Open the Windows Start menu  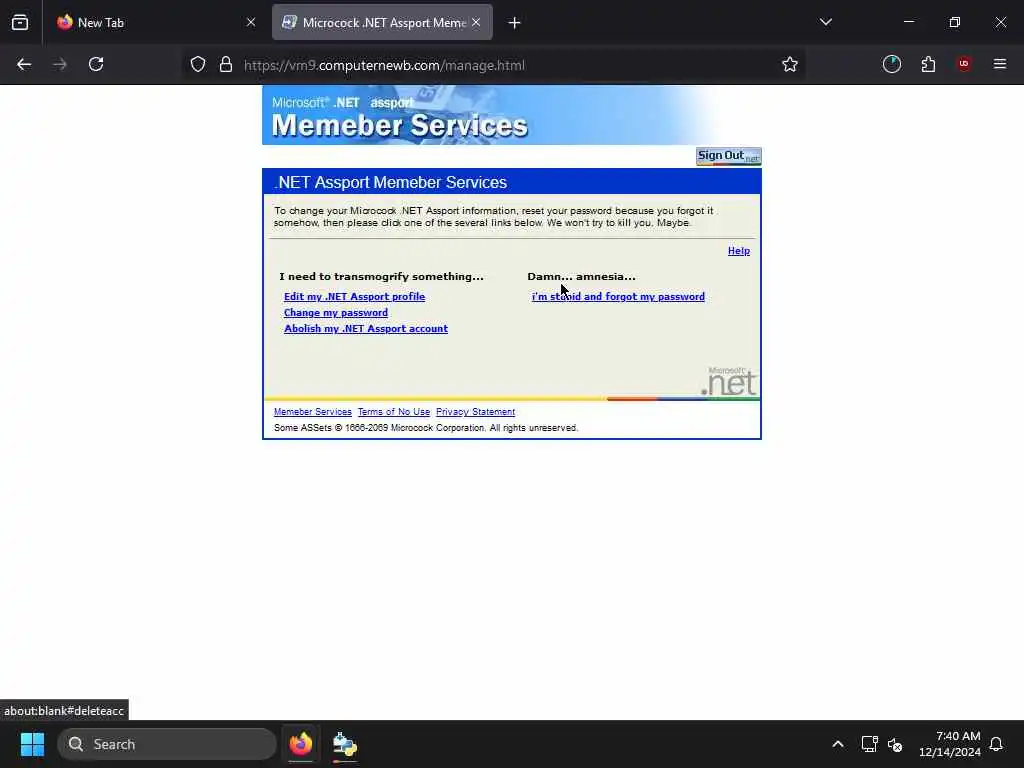32,744
